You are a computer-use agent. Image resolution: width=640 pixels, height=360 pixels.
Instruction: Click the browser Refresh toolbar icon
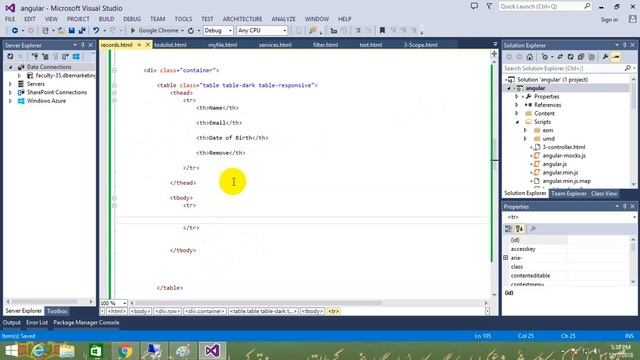(191, 31)
